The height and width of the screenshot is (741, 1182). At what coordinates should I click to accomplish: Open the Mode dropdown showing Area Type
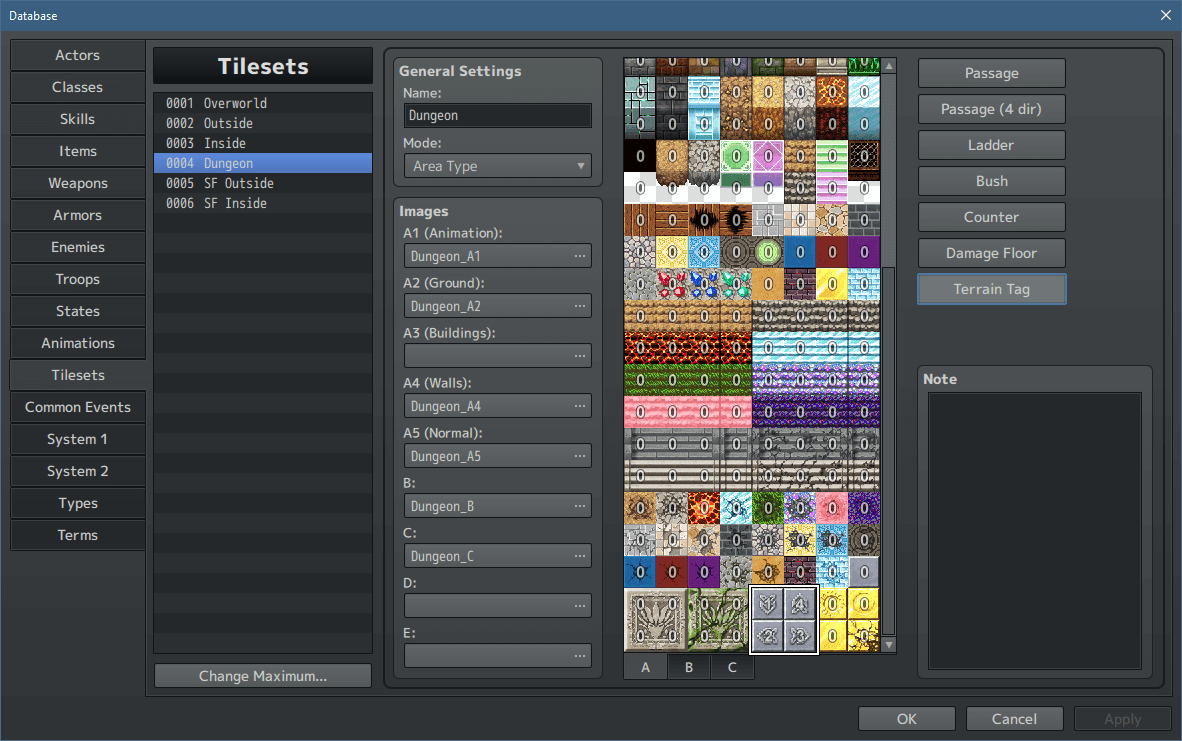point(498,166)
